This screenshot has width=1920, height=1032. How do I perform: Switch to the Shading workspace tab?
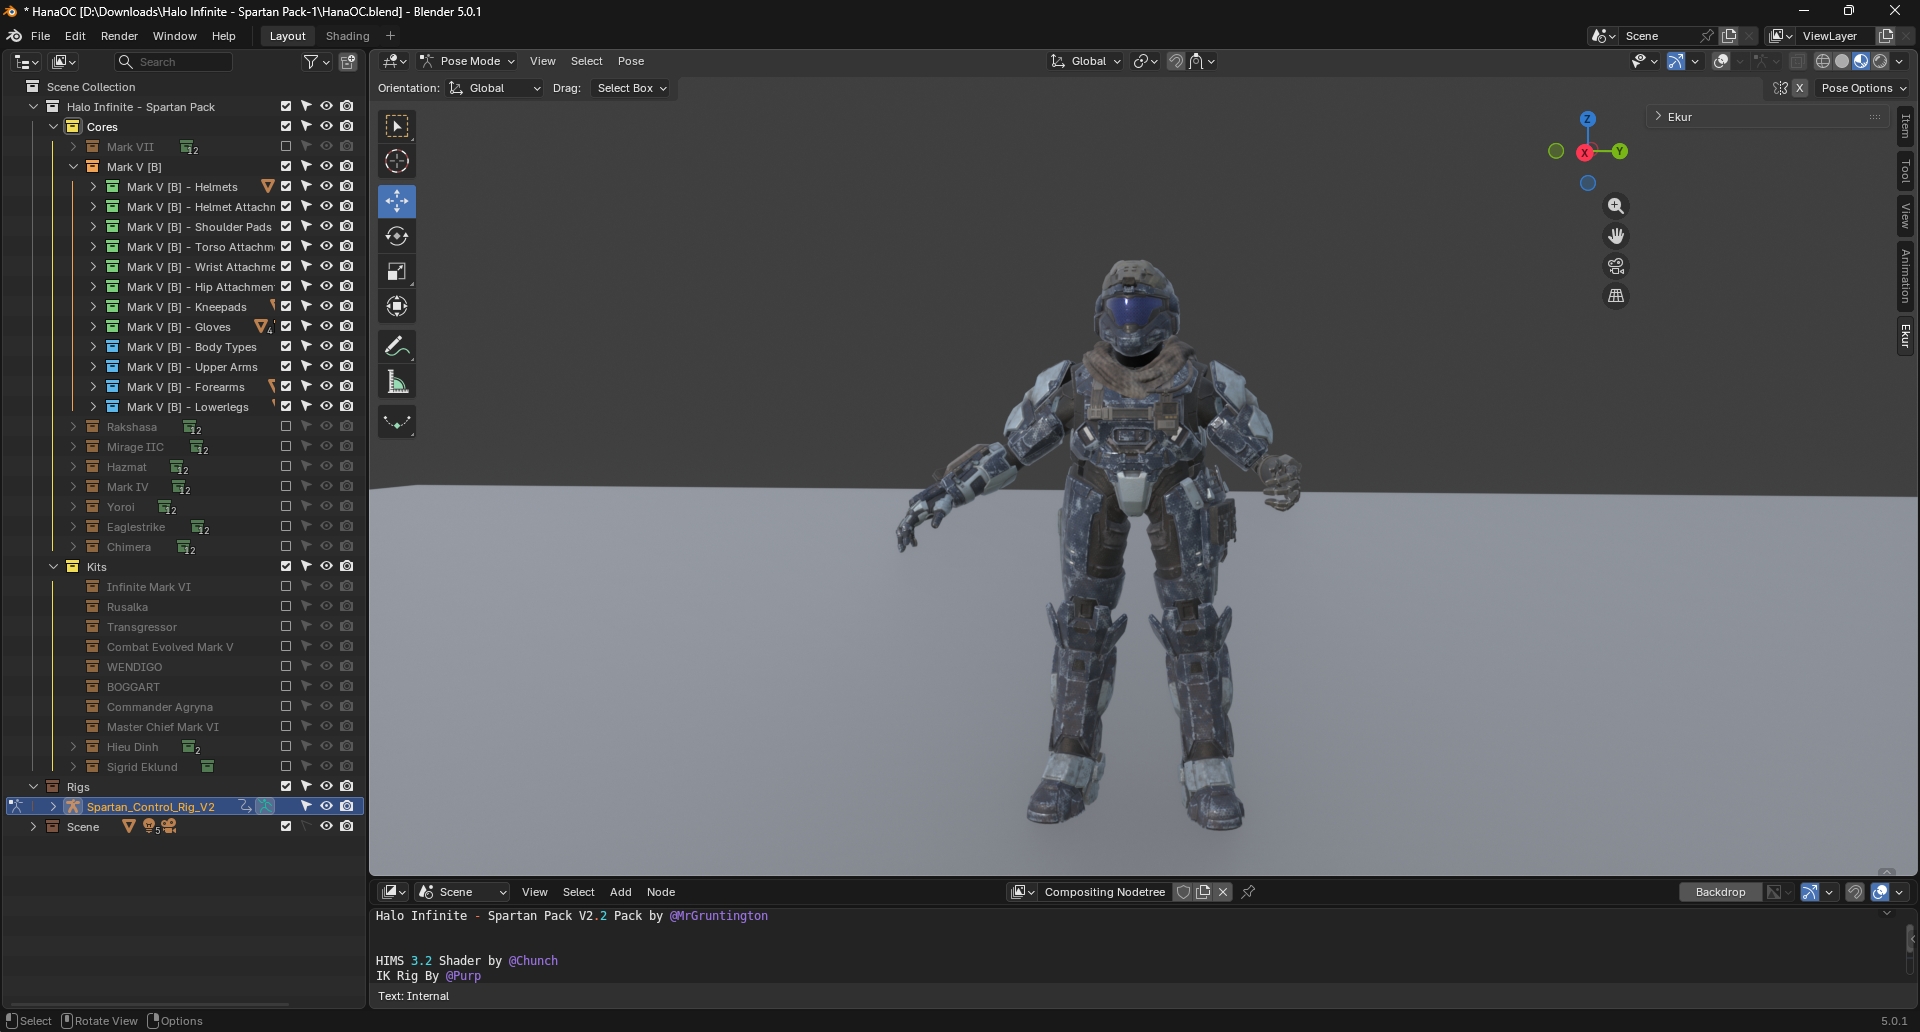347,36
